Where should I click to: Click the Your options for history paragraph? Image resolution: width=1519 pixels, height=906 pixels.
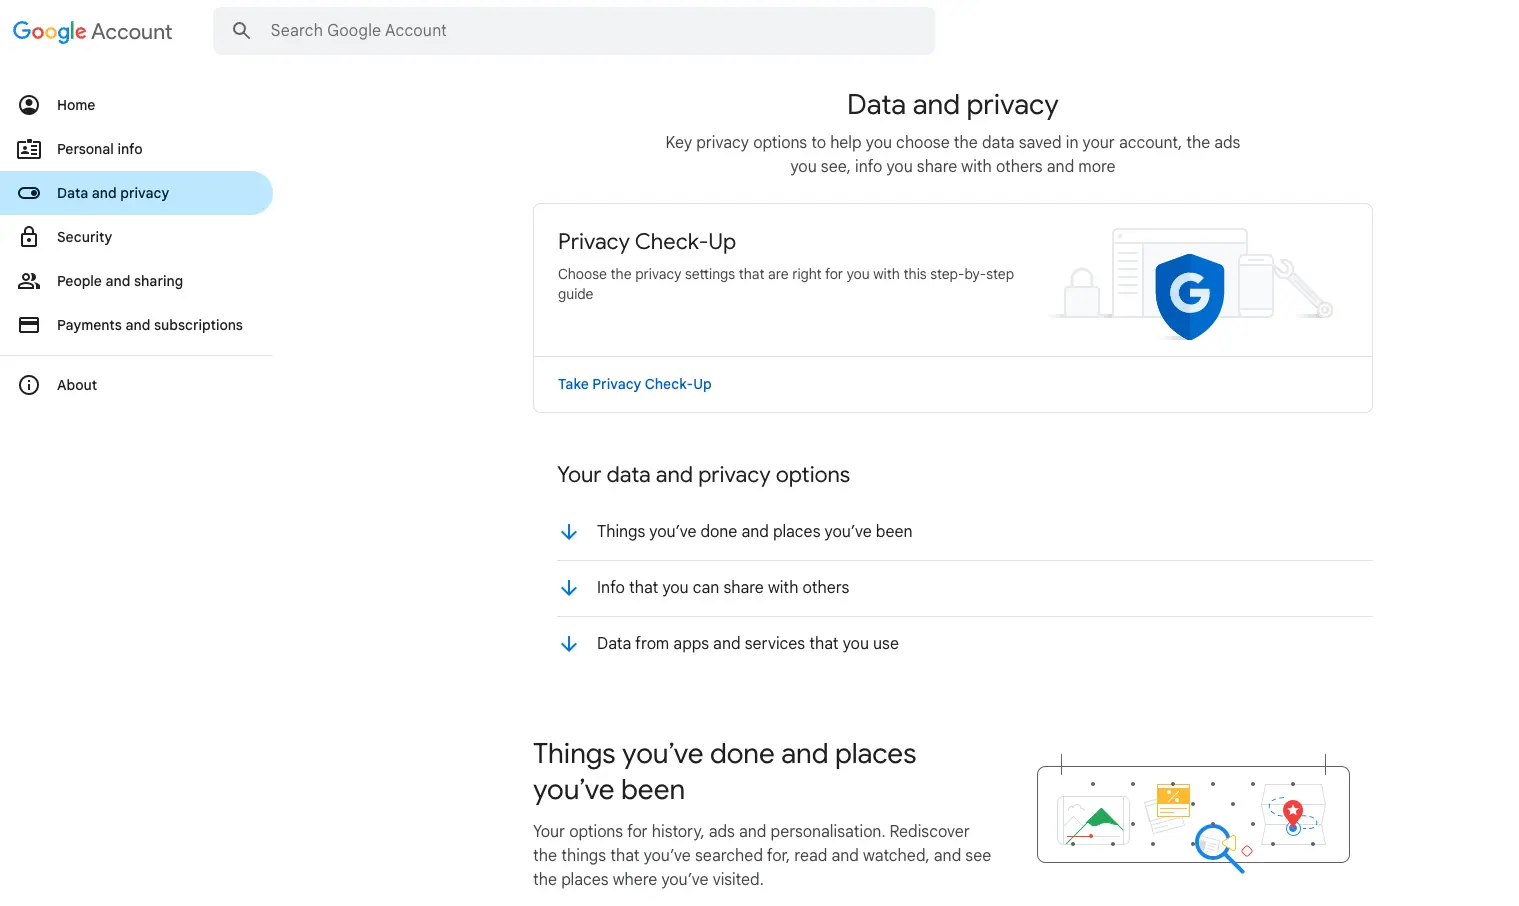coord(762,856)
